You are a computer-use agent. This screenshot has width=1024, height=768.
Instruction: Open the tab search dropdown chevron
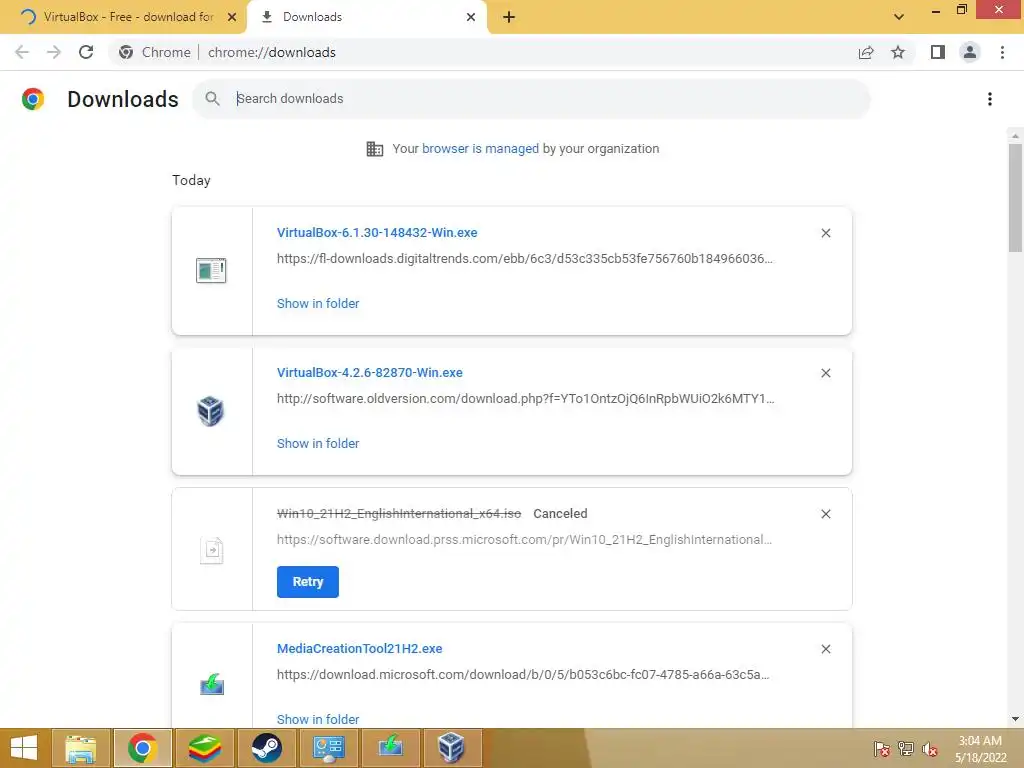899,17
